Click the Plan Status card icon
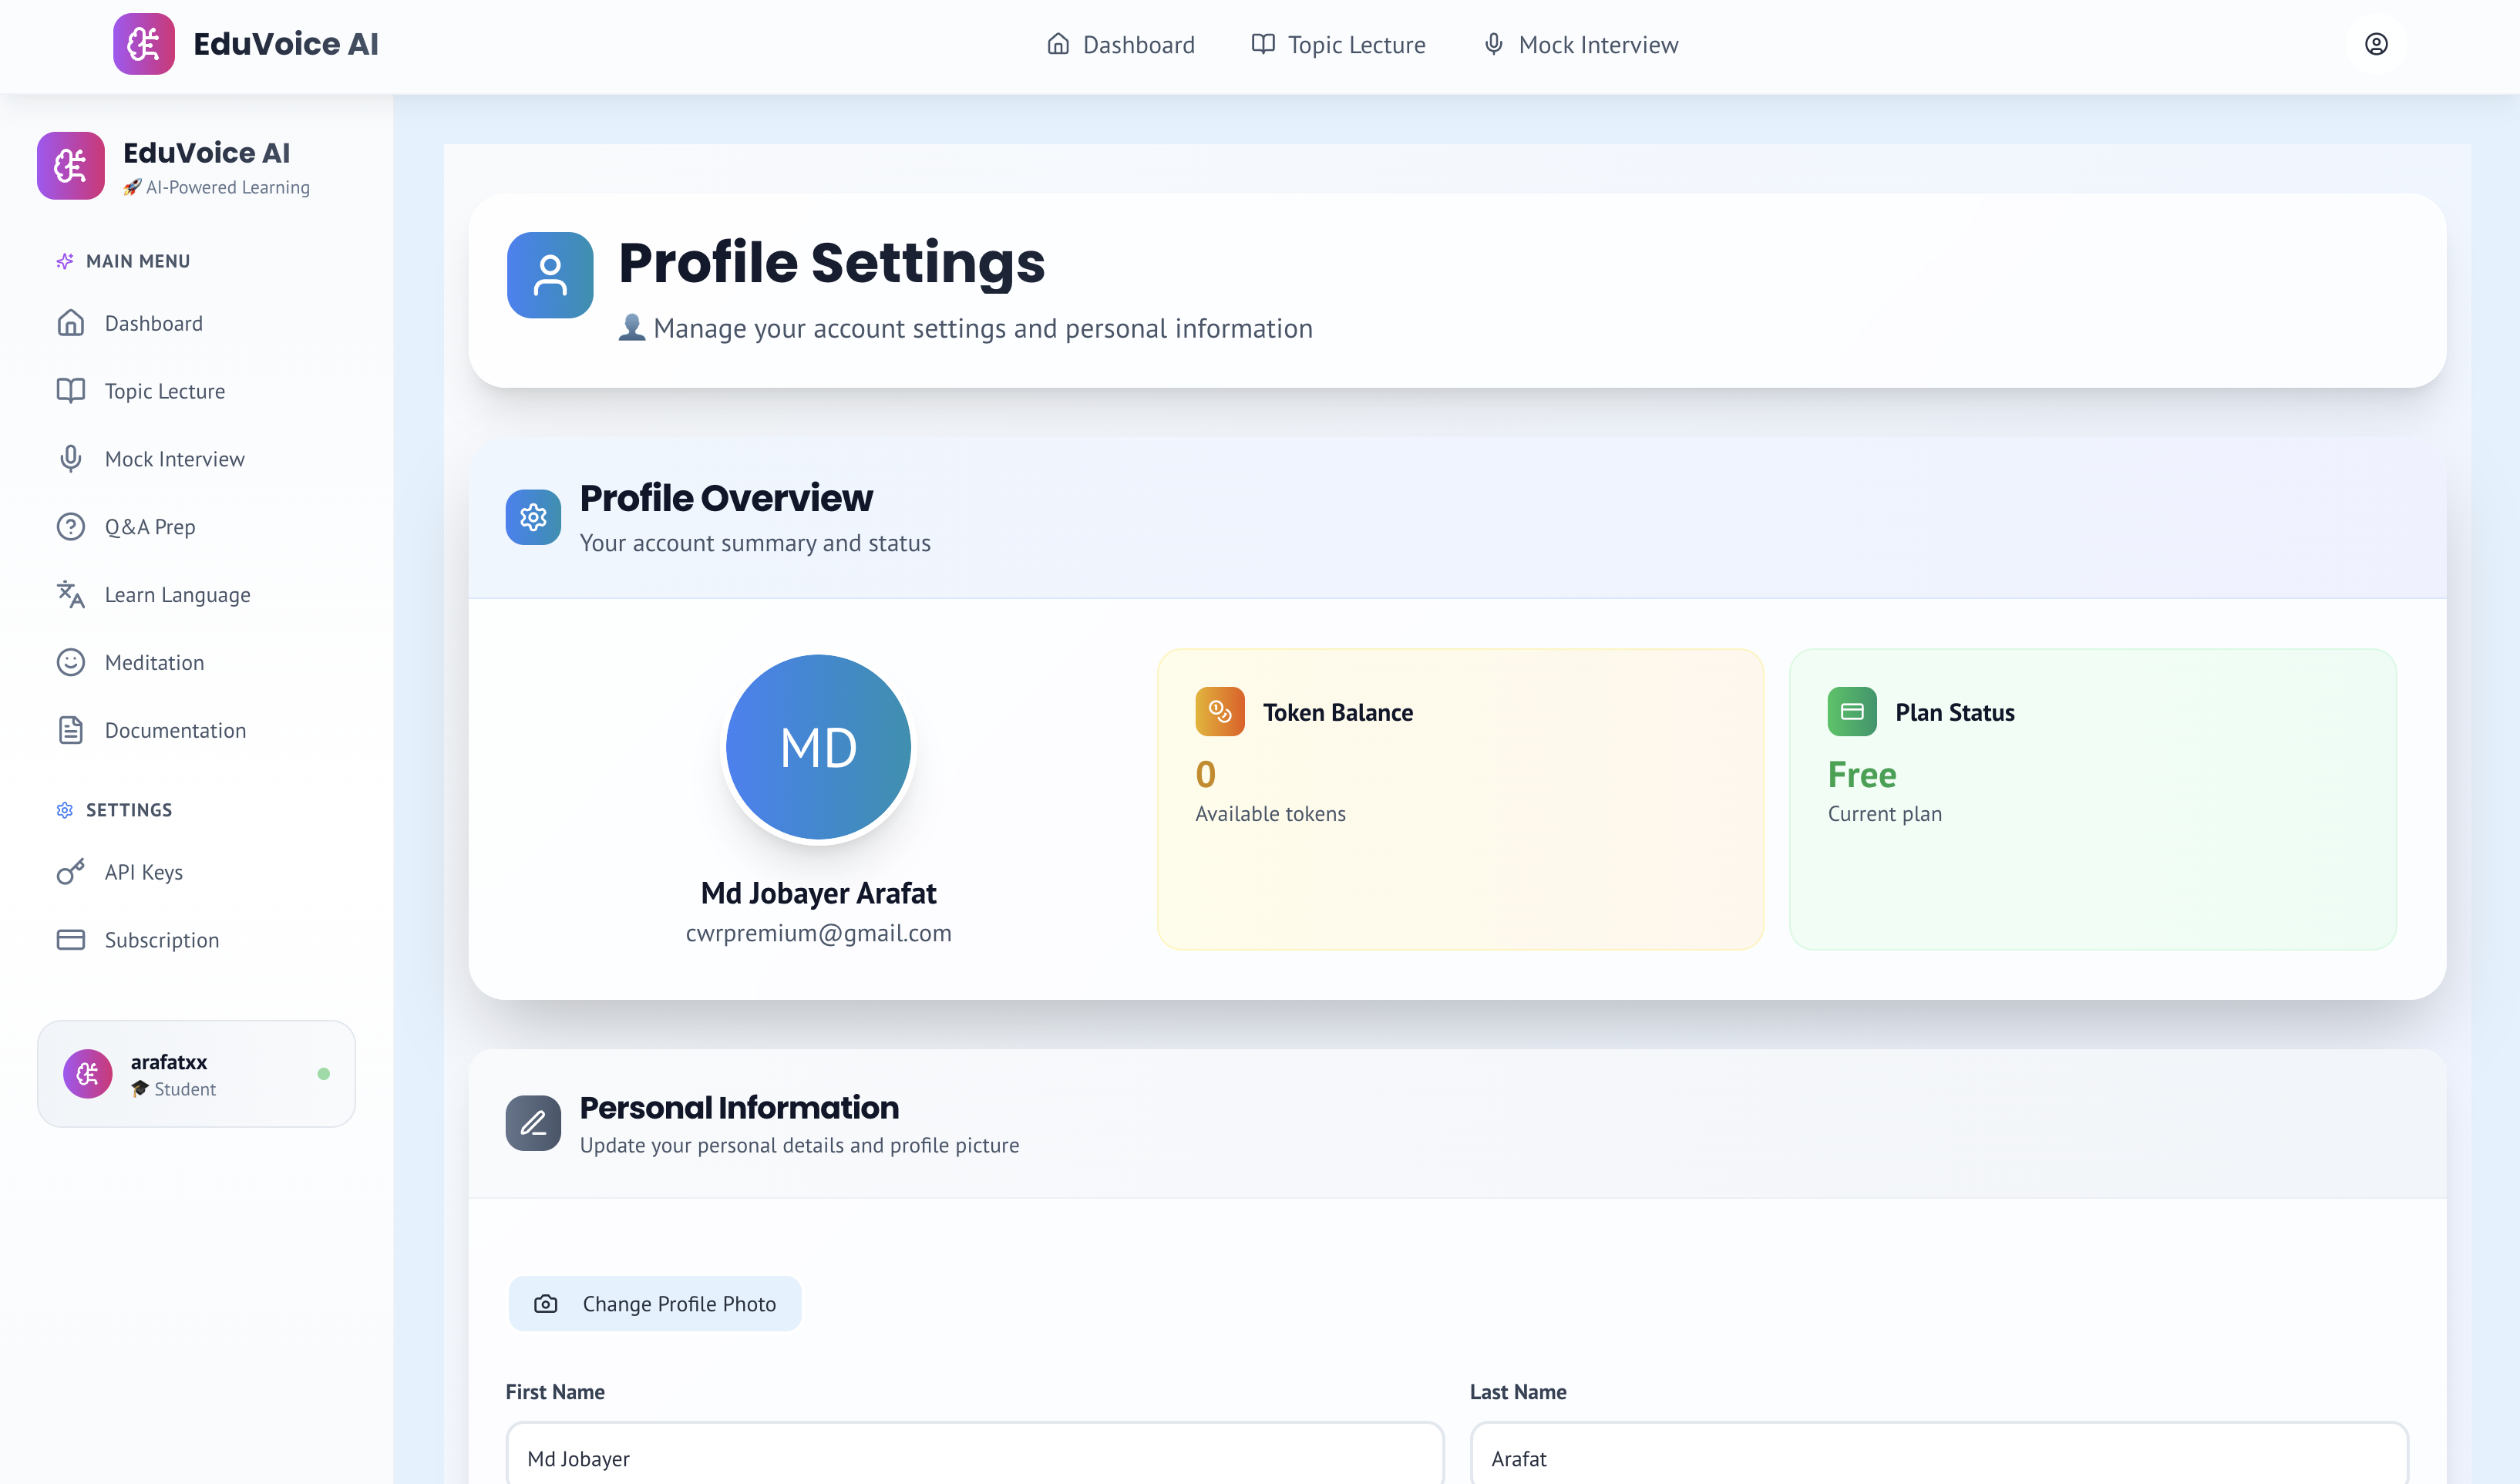The width and height of the screenshot is (2520, 1484). click(1852, 712)
